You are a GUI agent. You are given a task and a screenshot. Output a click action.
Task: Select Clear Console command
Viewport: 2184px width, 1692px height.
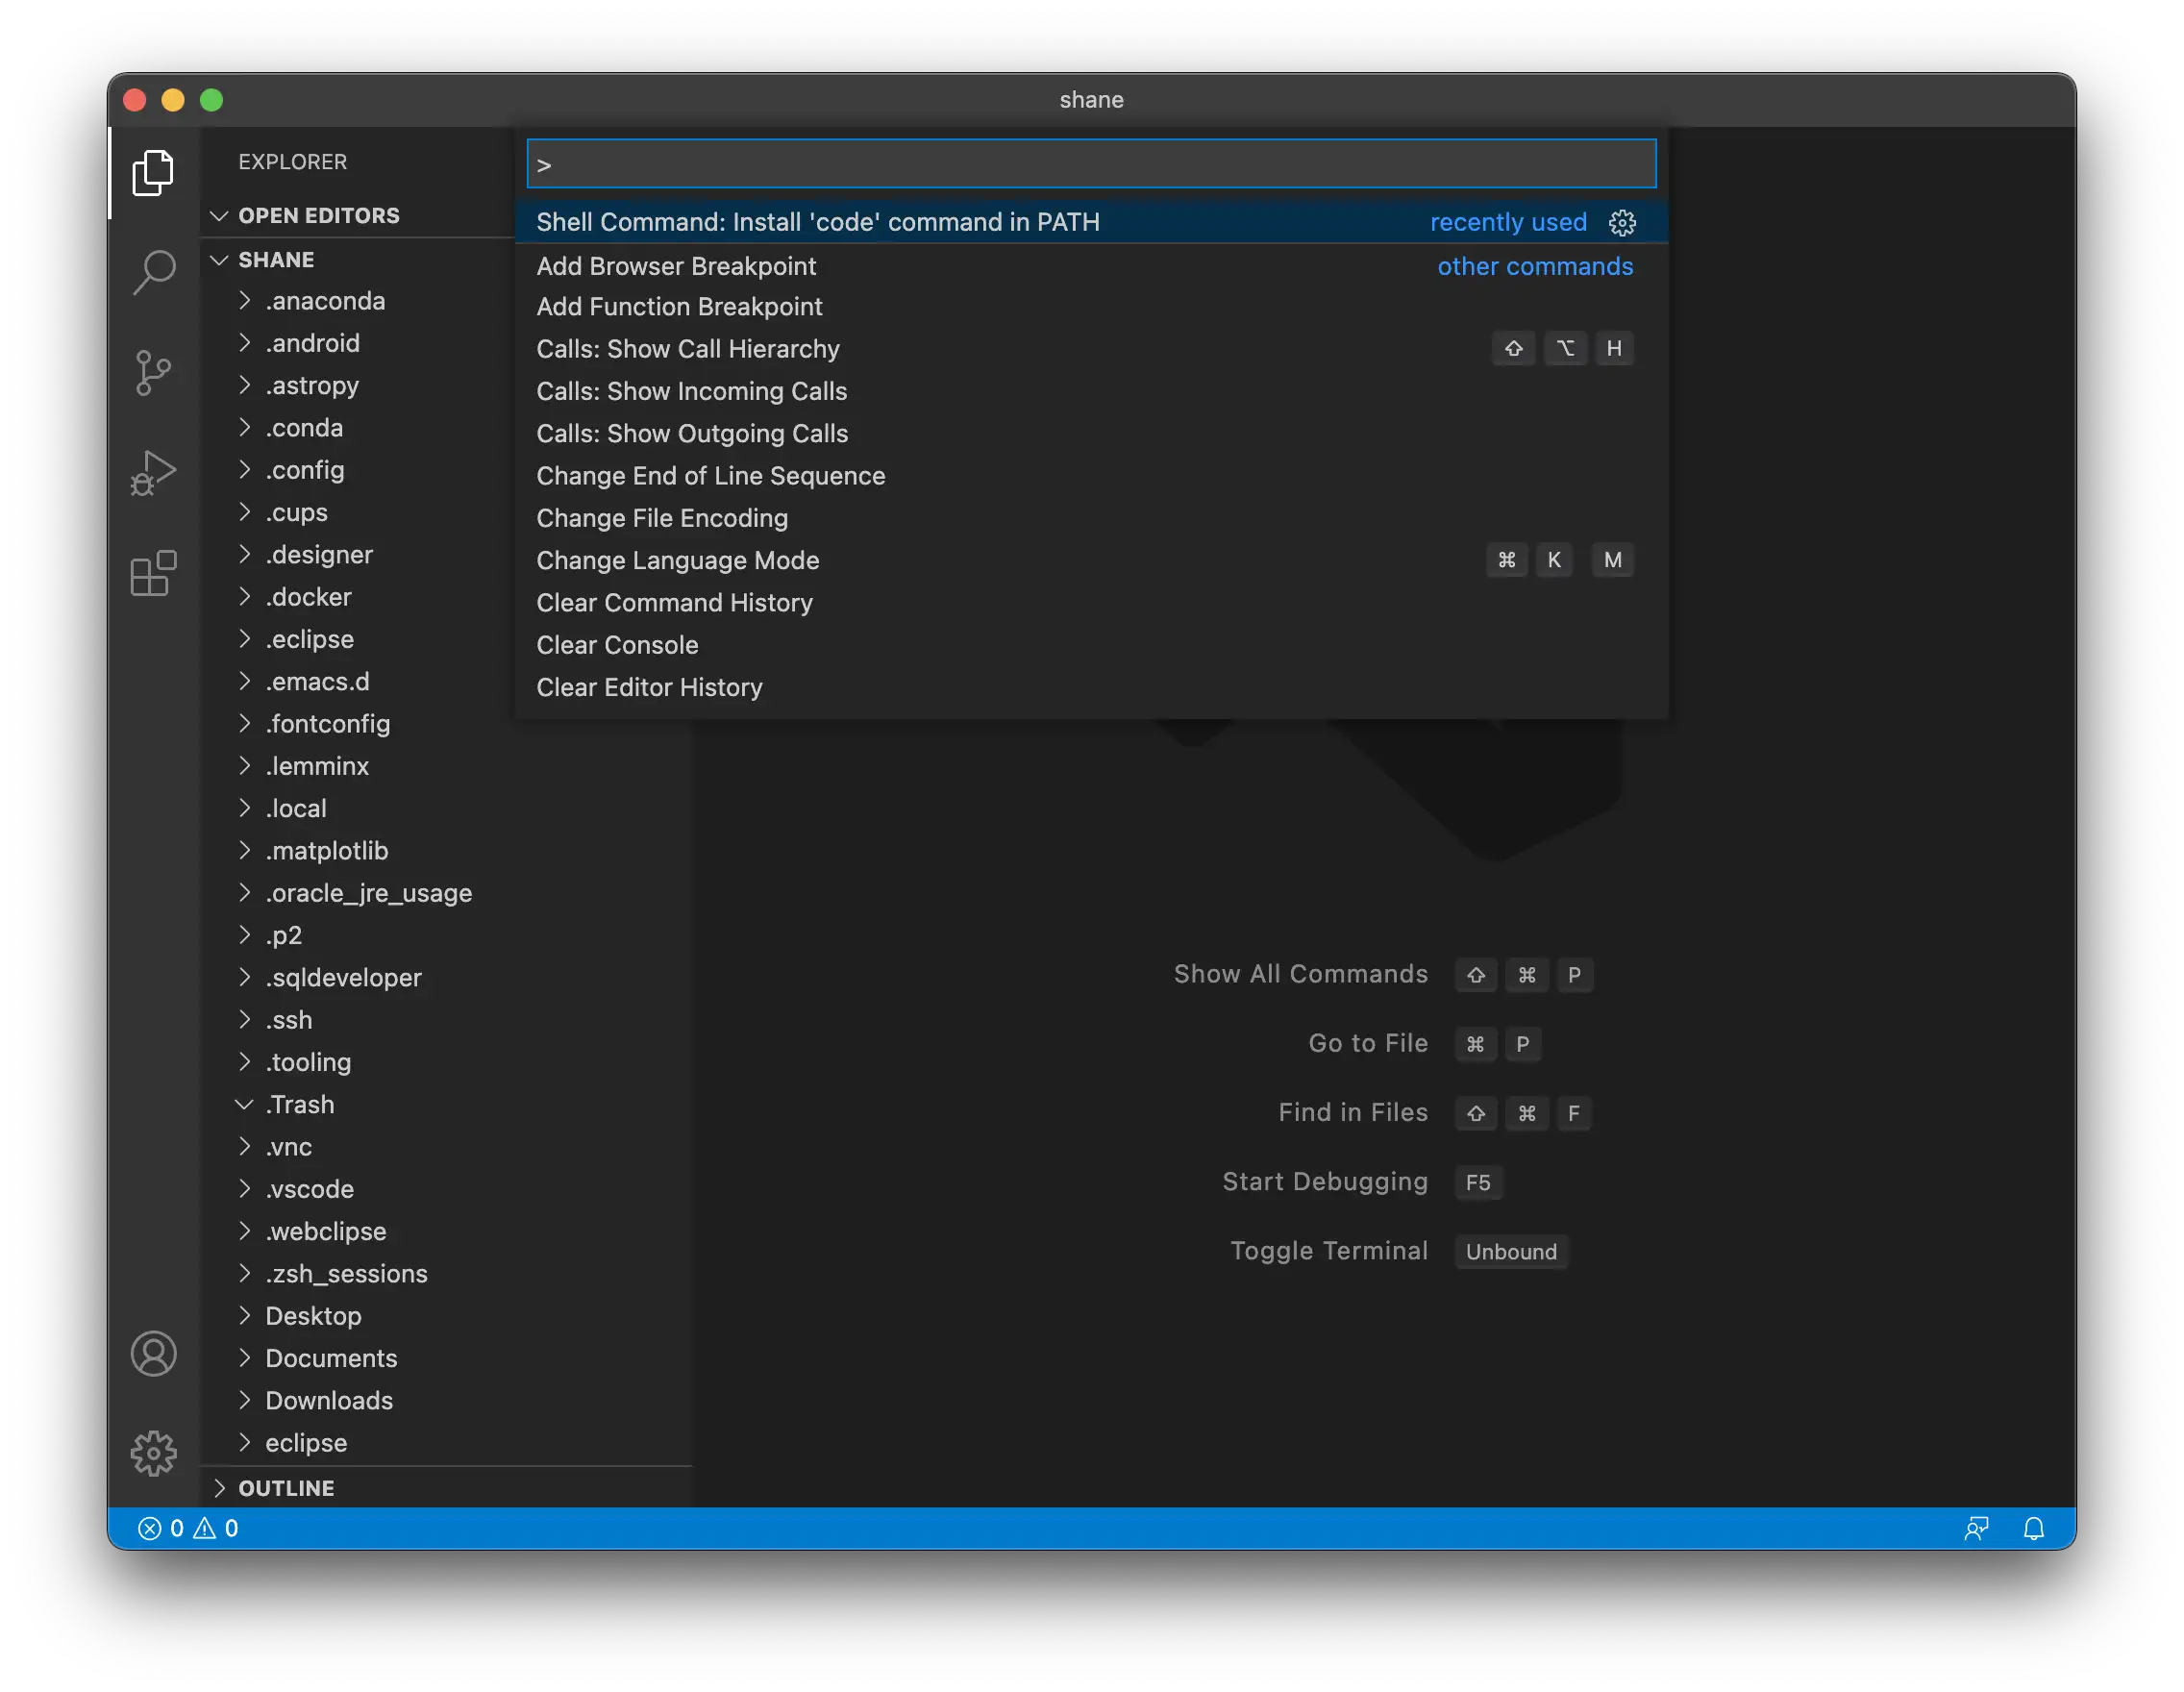tap(1091, 645)
